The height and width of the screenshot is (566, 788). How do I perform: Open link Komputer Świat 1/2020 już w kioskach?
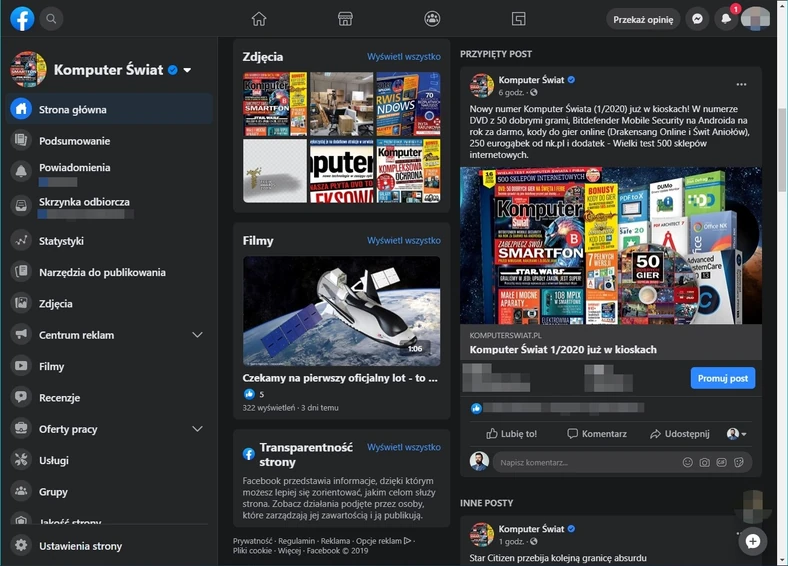pyautogui.click(x=563, y=349)
